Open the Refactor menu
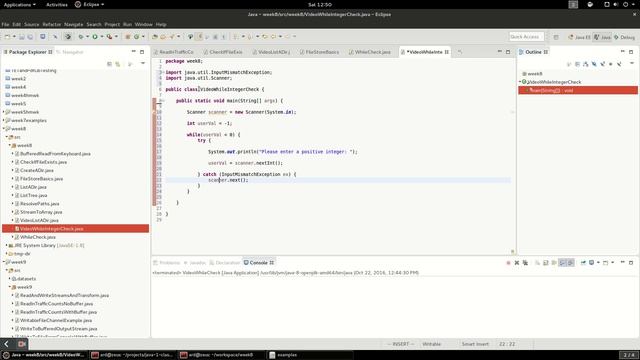The width and height of the screenshot is (640, 360). 51,24
